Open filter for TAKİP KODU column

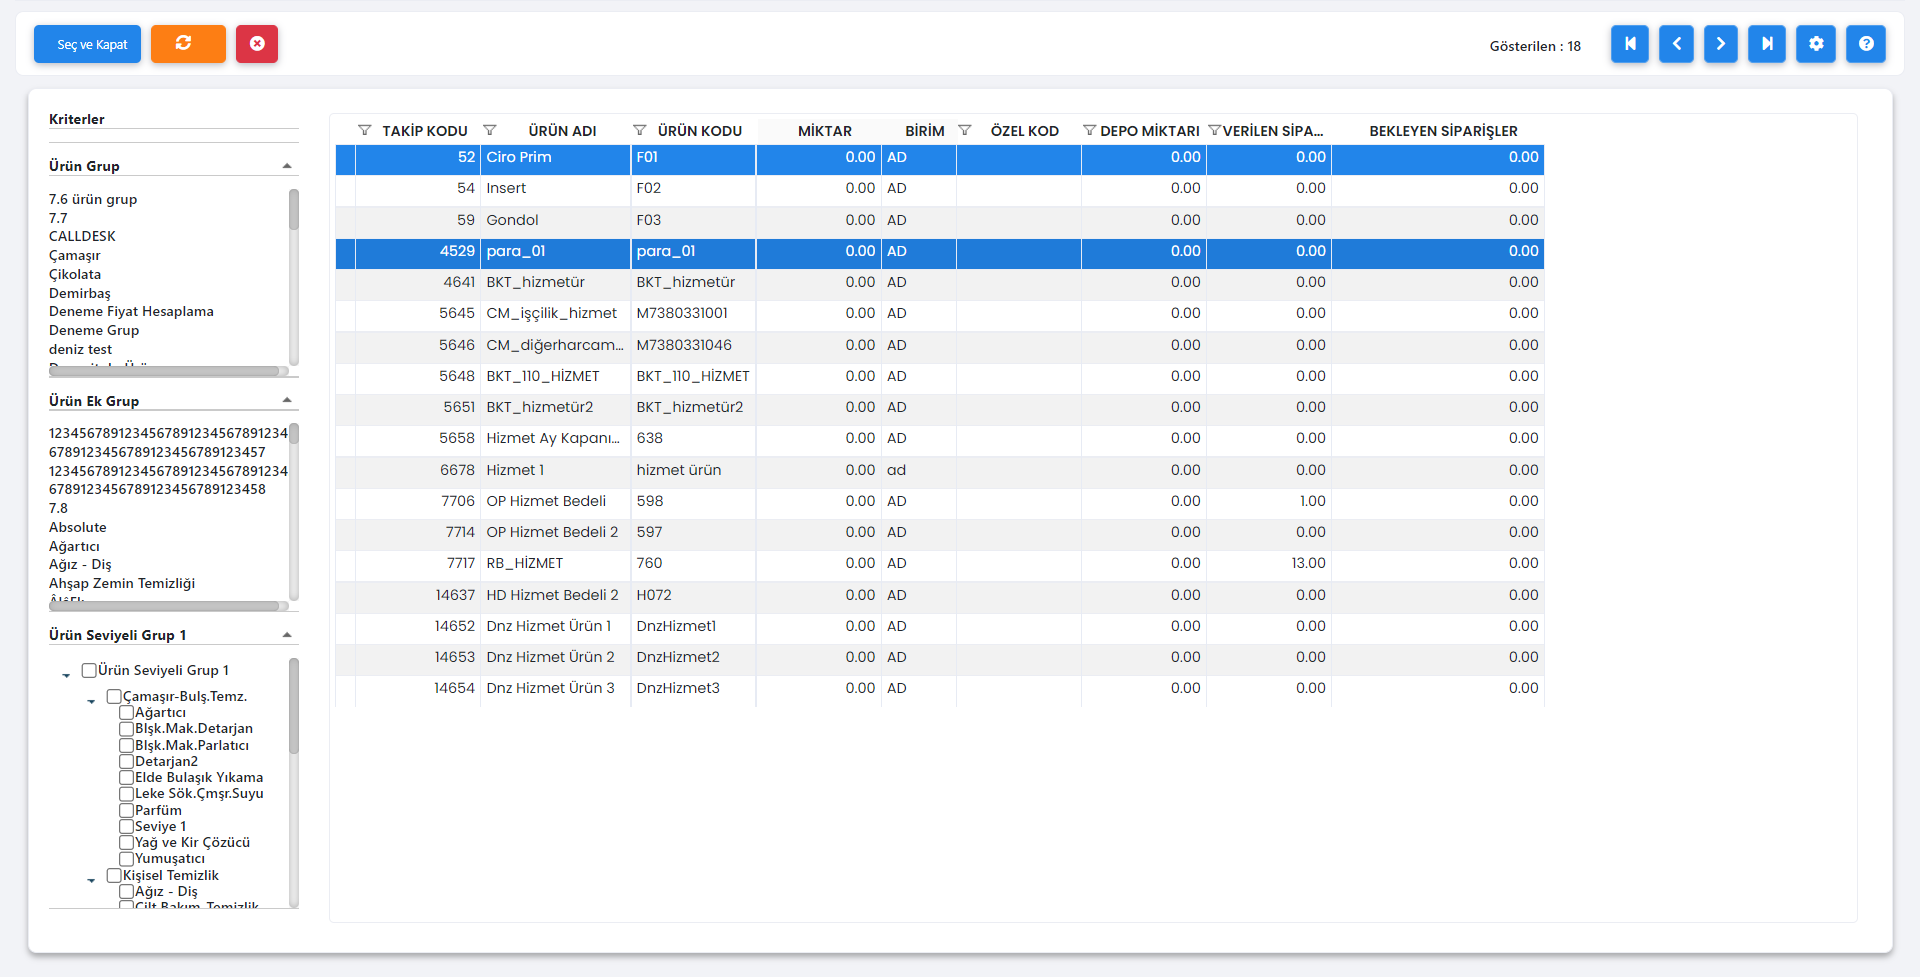365,131
